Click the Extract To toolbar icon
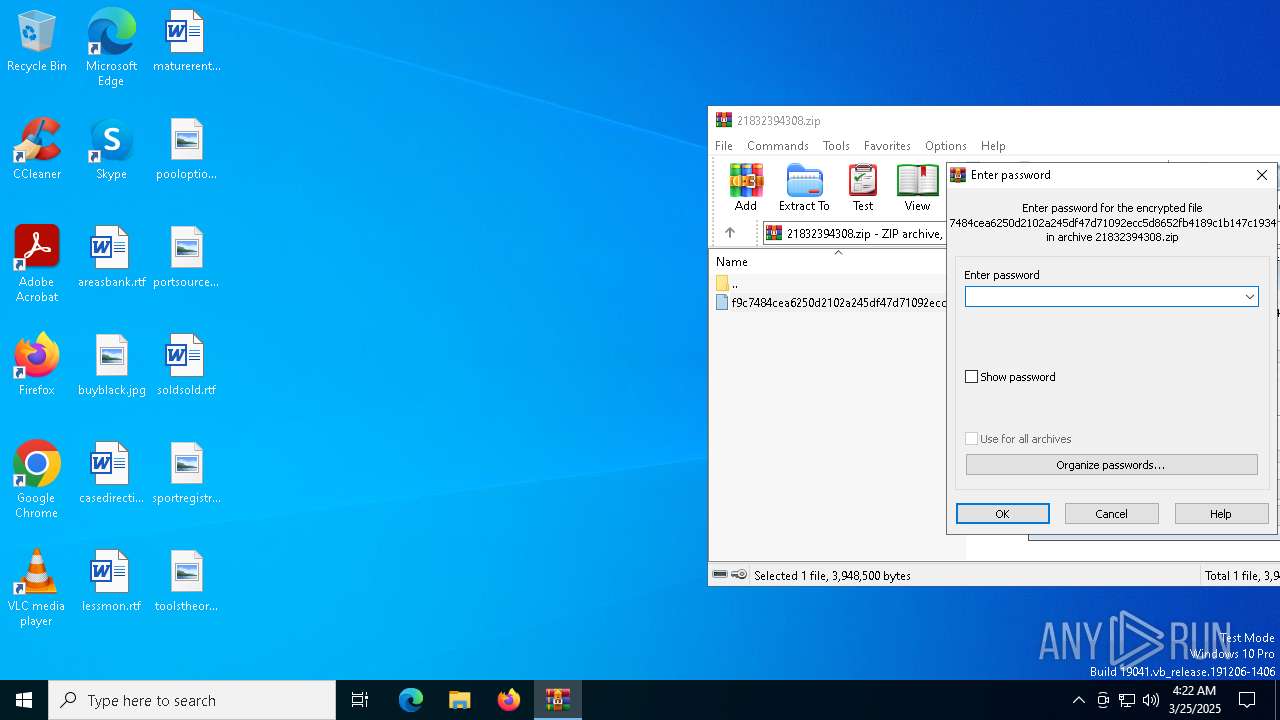The image size is (1280, 720). click(x=804, y=188)
